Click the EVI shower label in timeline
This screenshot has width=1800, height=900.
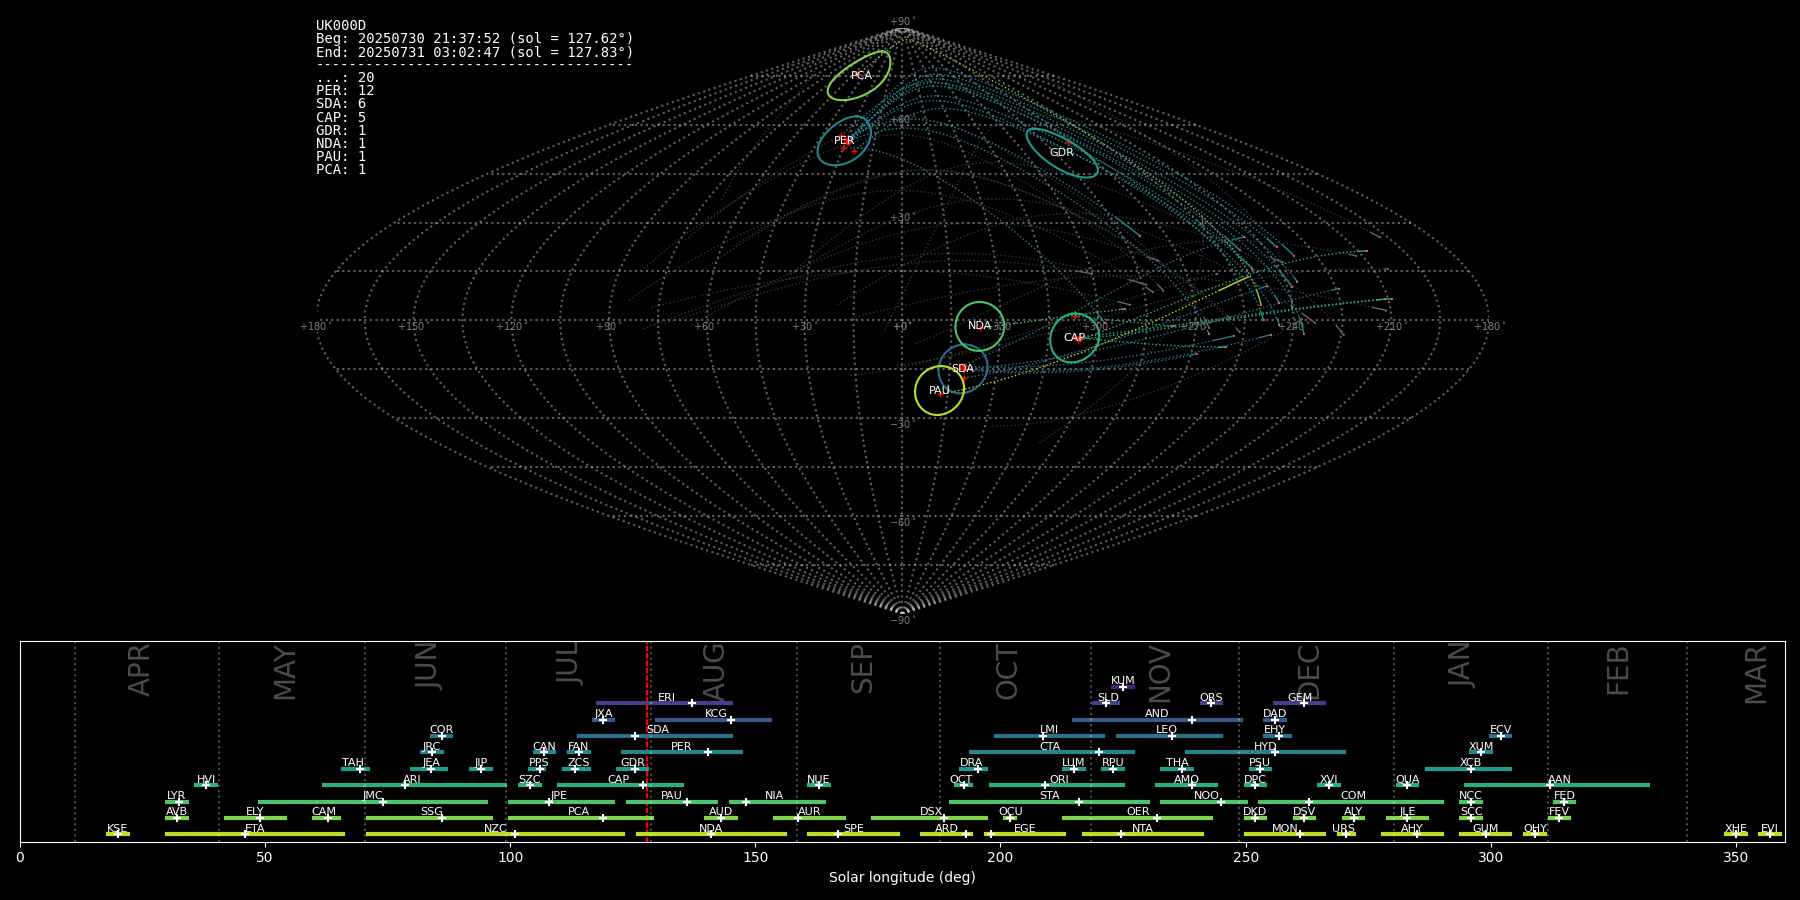pos(1769,829)
